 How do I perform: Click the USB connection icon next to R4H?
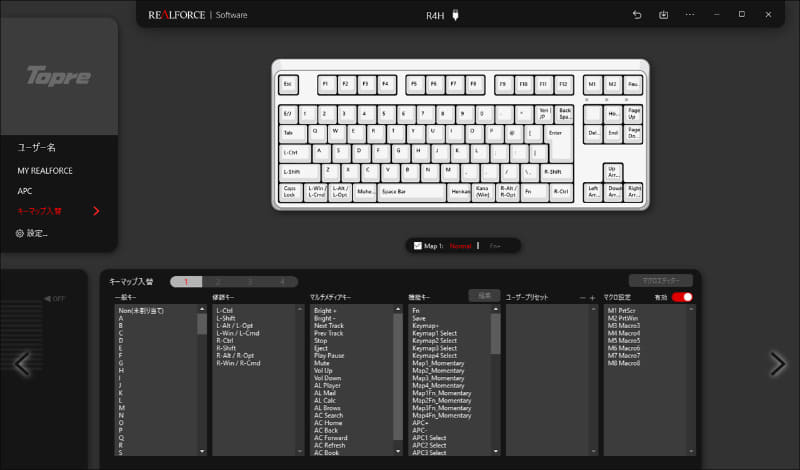tap(456, 15)
